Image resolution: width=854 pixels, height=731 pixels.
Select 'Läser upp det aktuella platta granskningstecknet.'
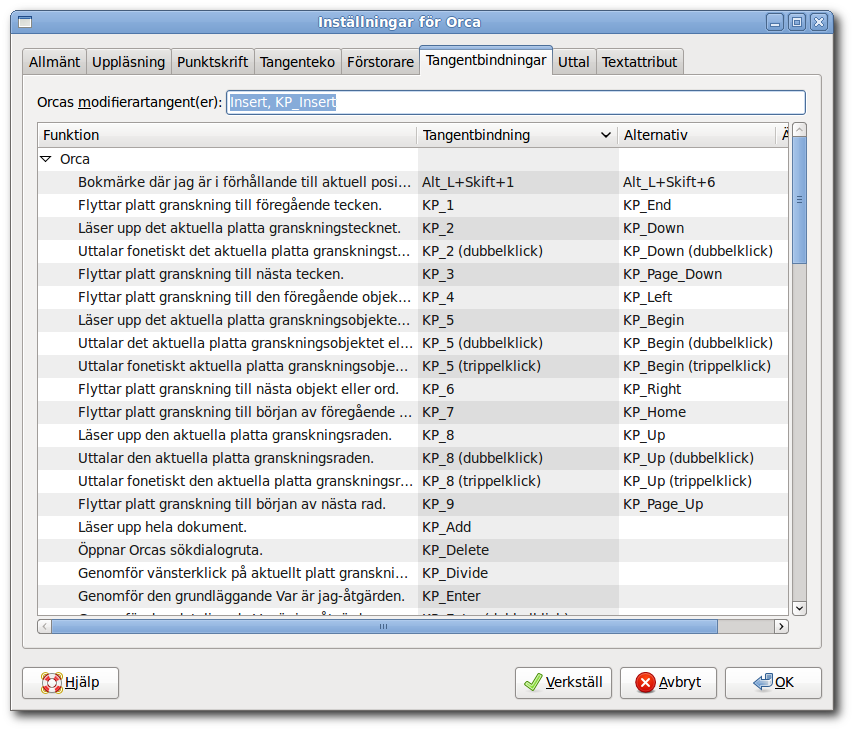tap(413, 228)
